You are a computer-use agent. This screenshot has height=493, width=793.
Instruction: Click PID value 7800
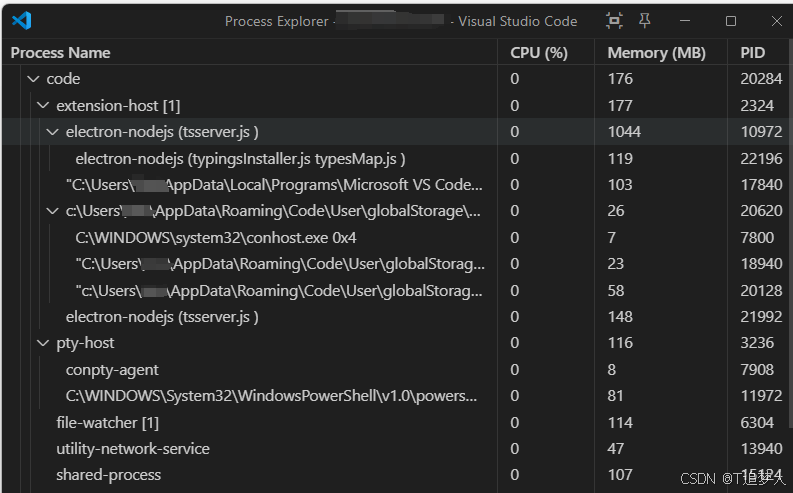click(x=757, y=237)
